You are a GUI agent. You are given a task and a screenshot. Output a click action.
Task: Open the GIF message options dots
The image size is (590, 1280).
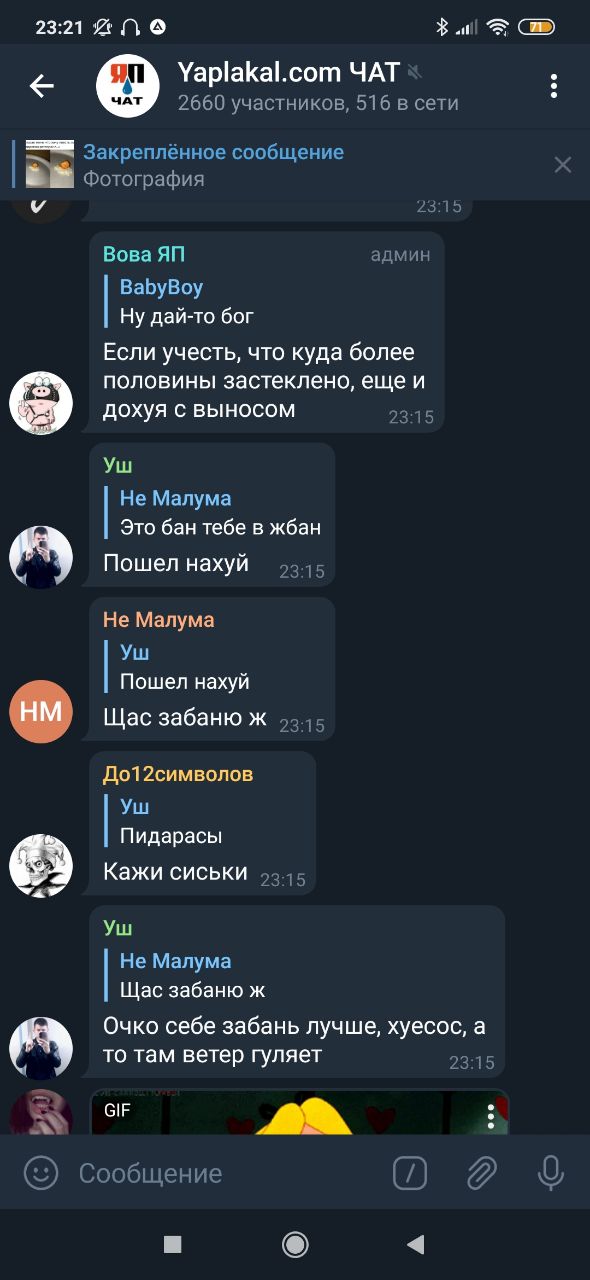point(490,1117)
